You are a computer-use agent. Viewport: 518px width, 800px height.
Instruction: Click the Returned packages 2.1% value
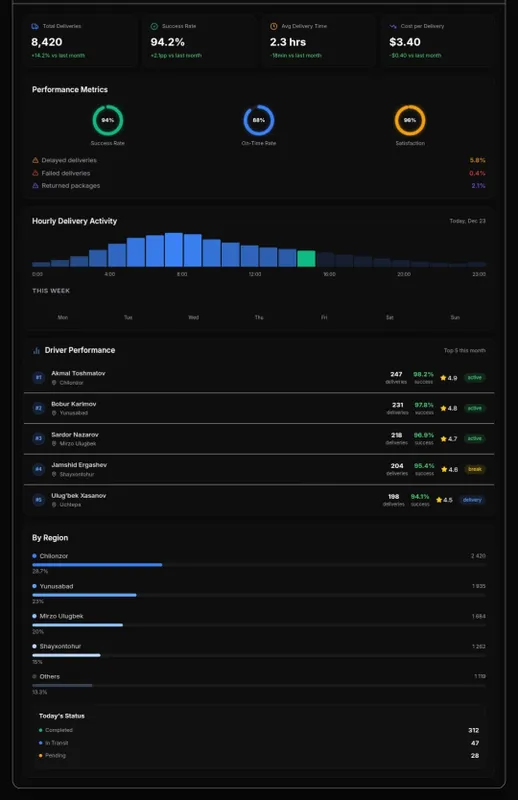click(478, 186)
